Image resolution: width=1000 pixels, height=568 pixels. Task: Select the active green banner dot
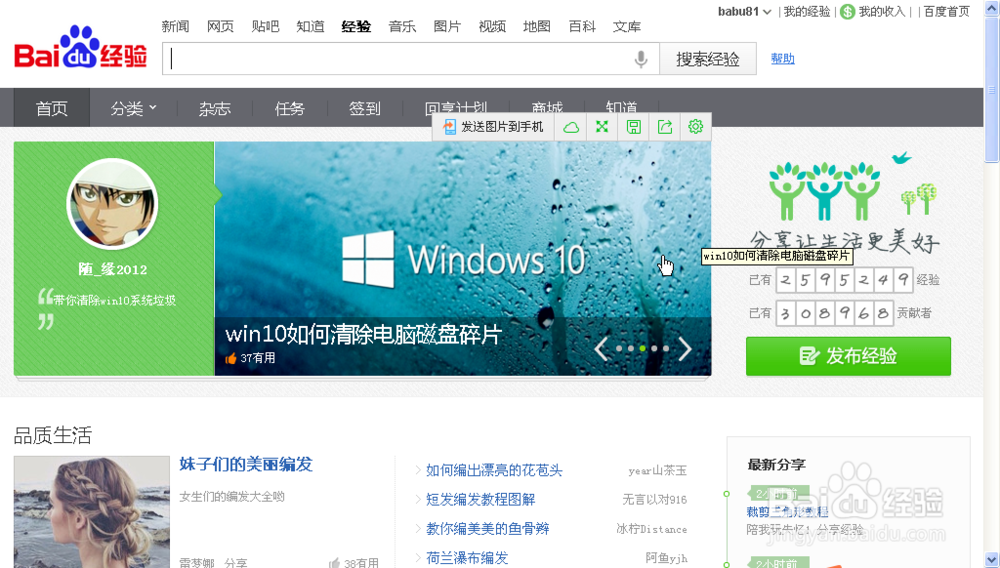pyautogui.click(x=643, y=349)
